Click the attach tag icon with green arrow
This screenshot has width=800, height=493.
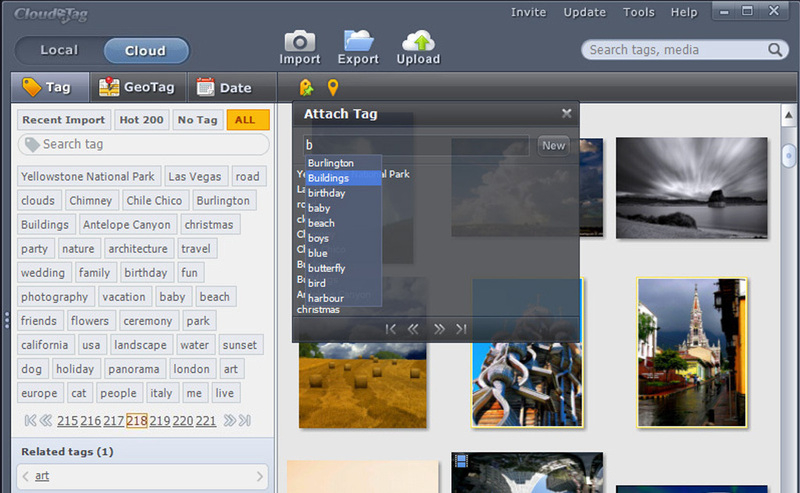tap(306, 87)
